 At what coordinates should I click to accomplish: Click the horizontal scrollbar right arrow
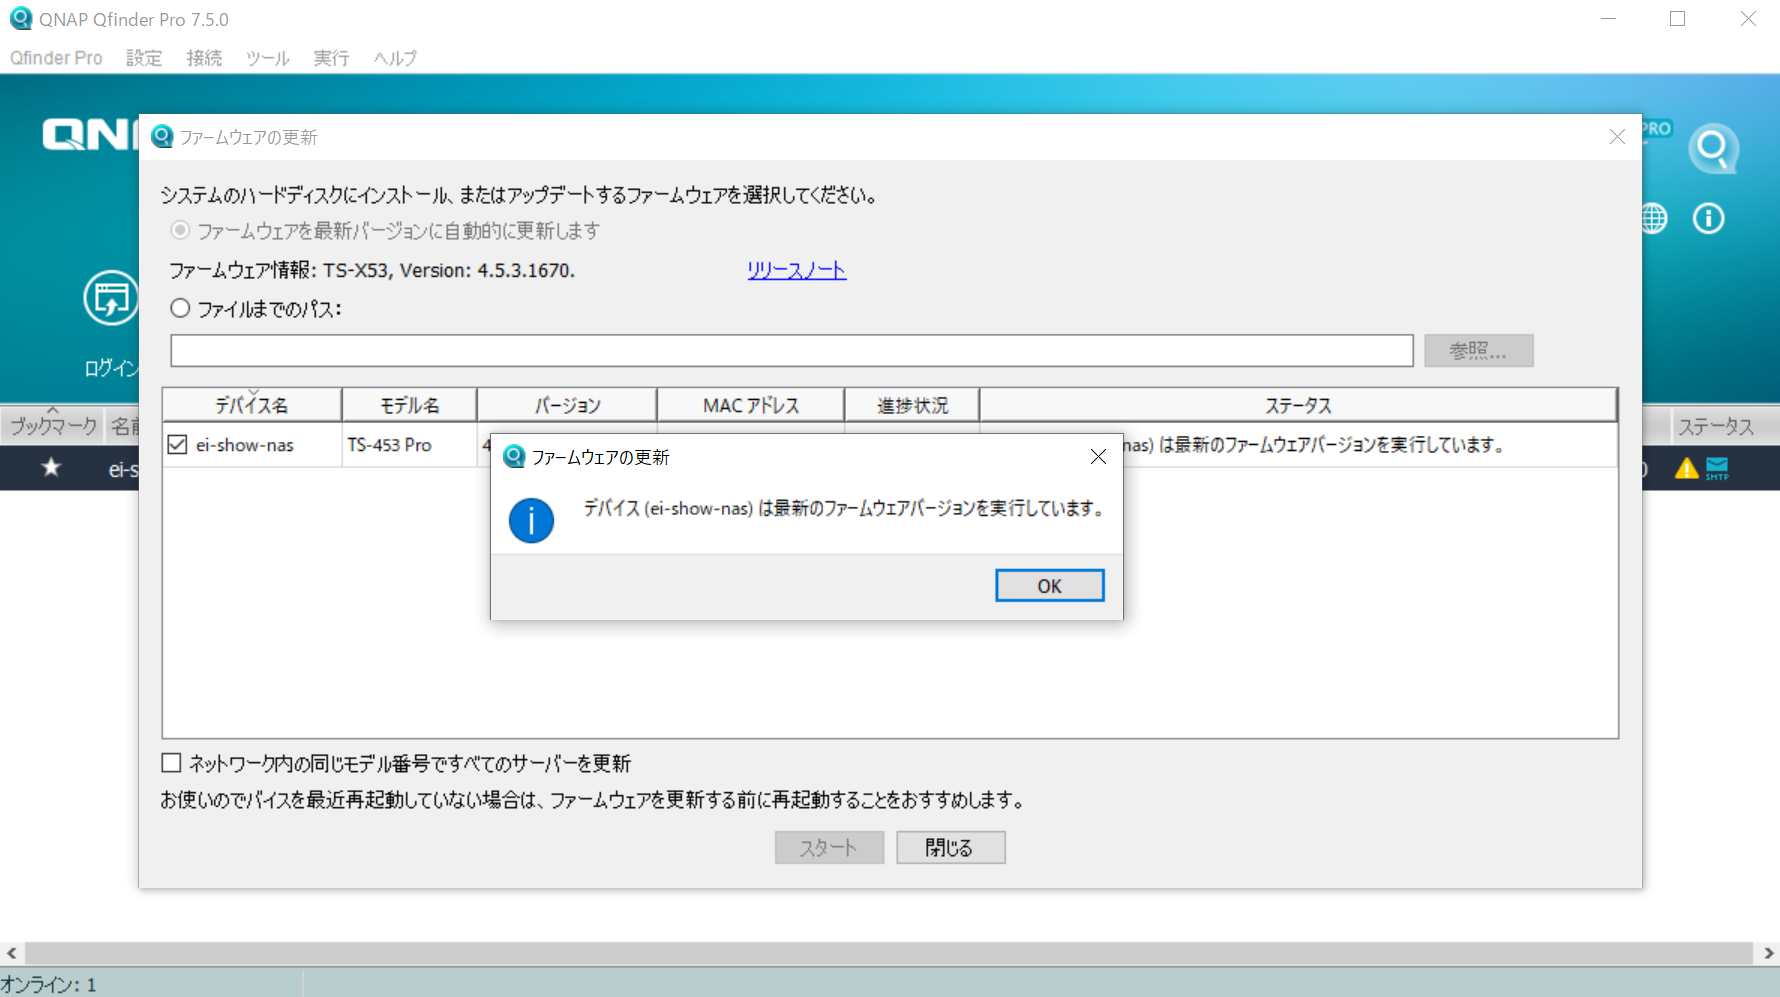(1768, 953)
